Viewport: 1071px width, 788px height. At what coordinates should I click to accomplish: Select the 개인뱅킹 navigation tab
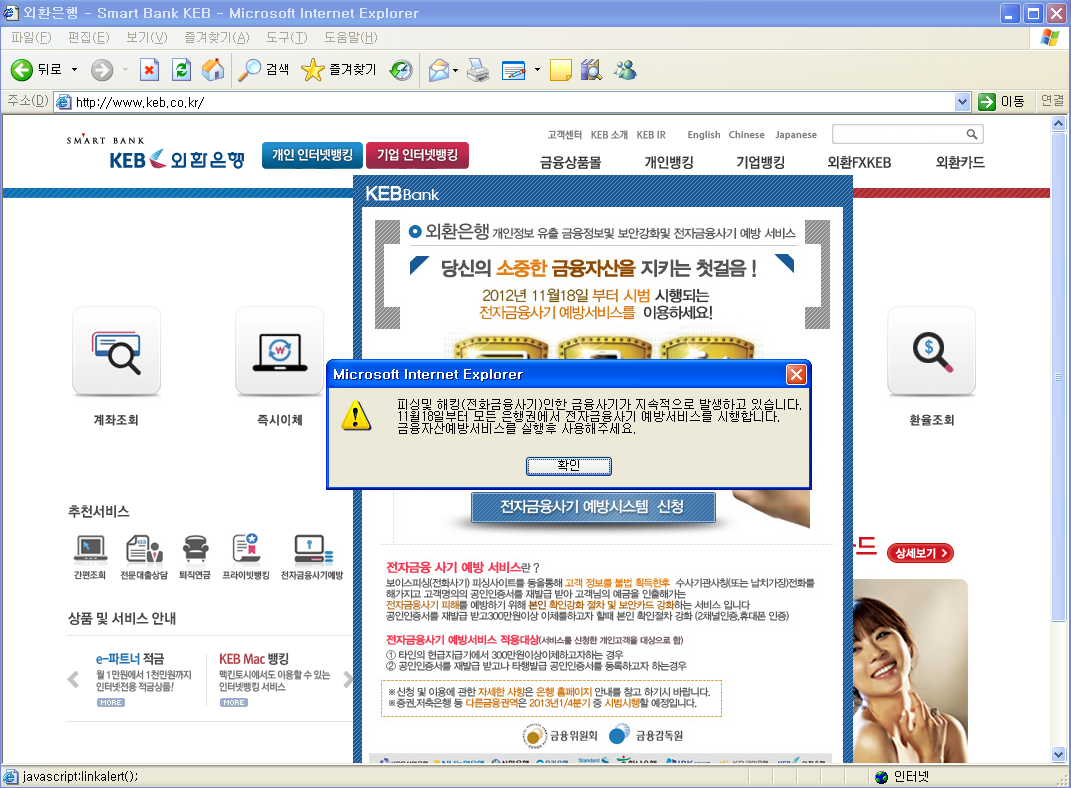pos(669,163)
